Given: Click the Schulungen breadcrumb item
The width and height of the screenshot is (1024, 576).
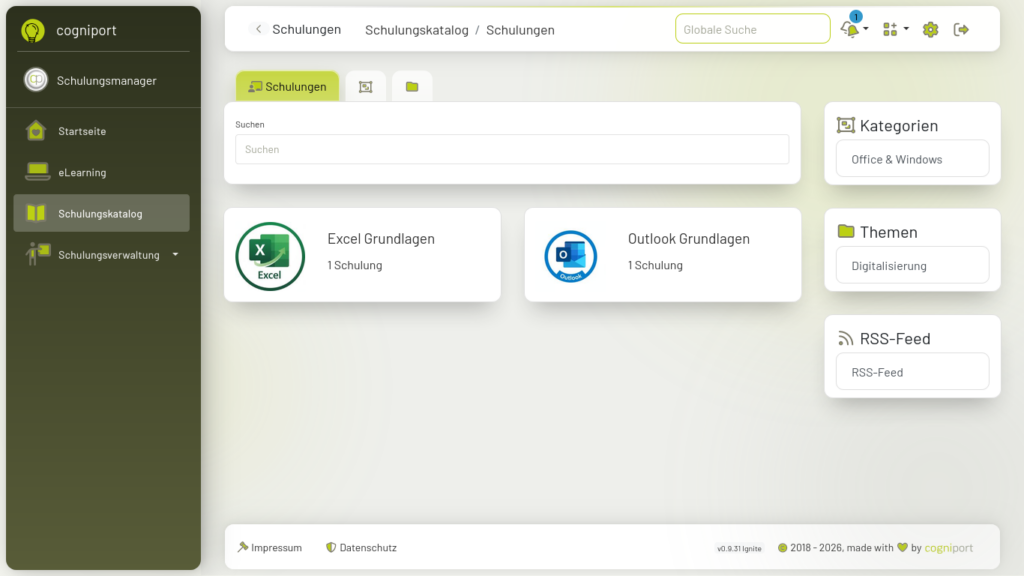Looking at the screenshot, I should coord(520,30).
